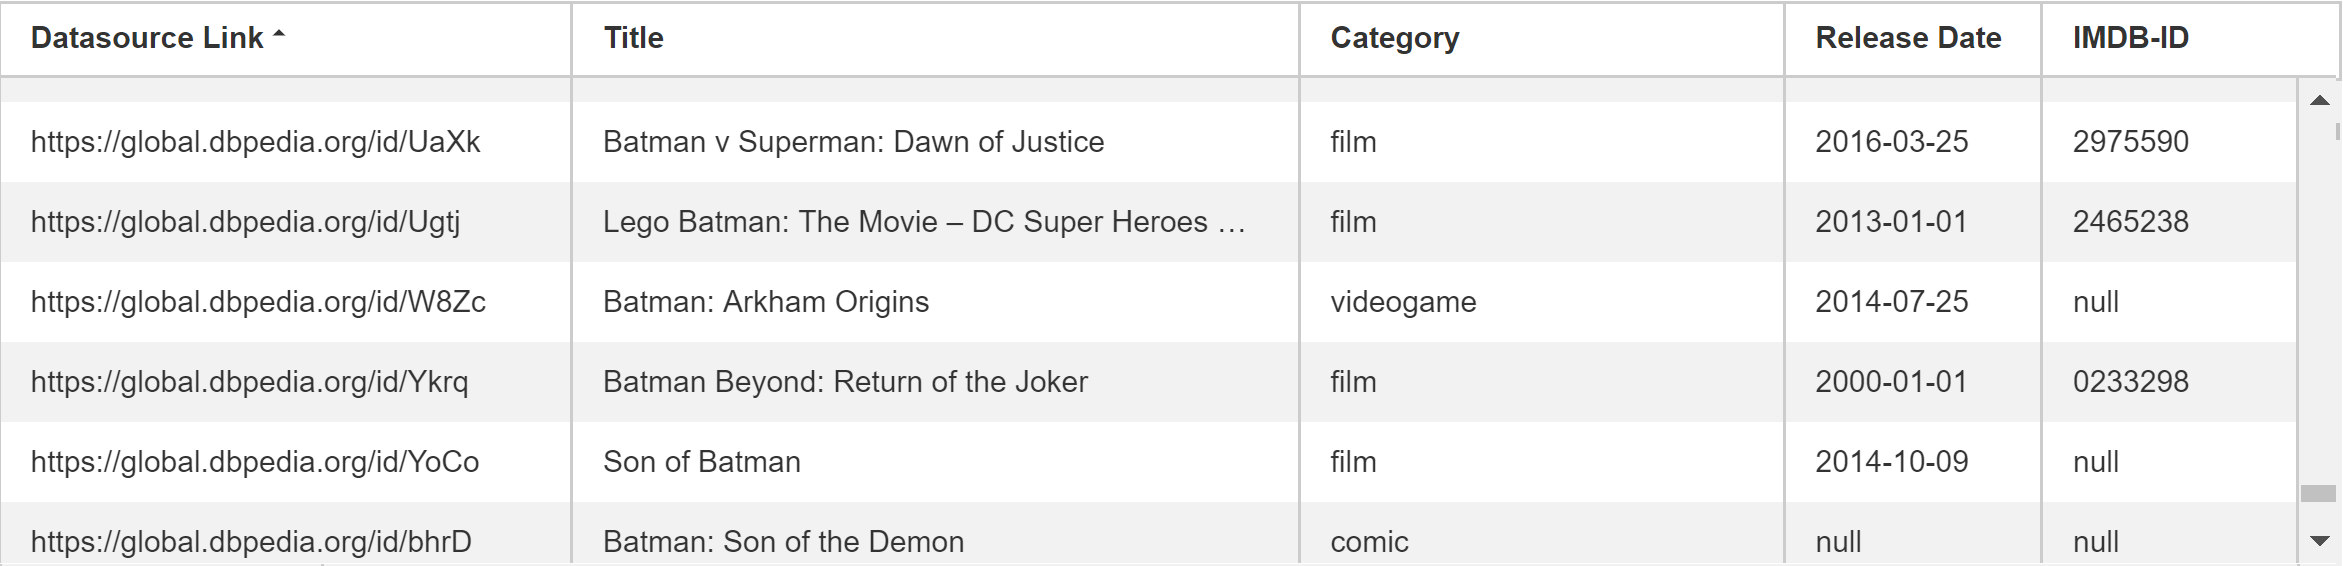
Task: Sort by Category column header
Action: pos(1394,38)
